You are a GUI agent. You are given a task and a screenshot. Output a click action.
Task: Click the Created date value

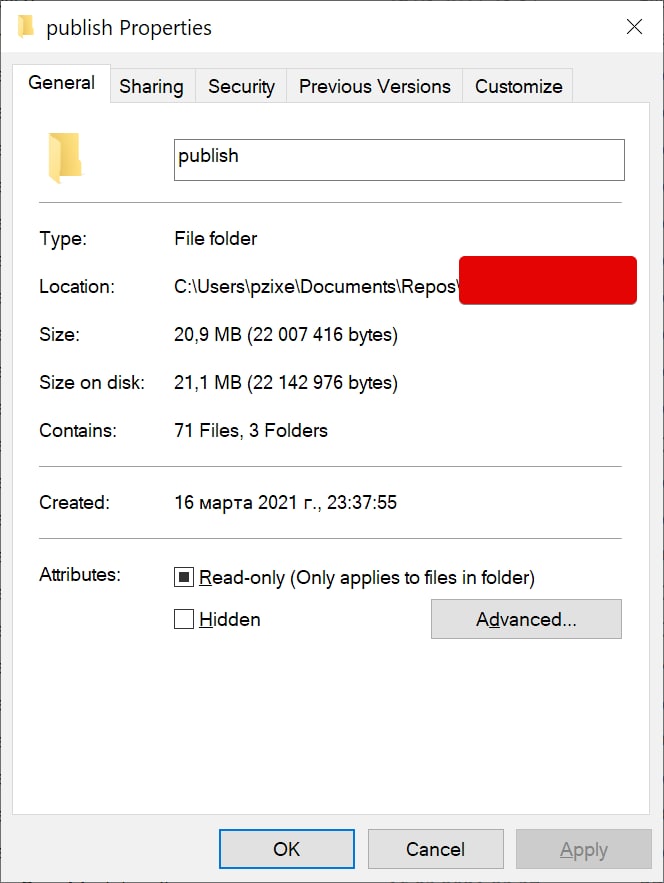click(x=286, y=502)
